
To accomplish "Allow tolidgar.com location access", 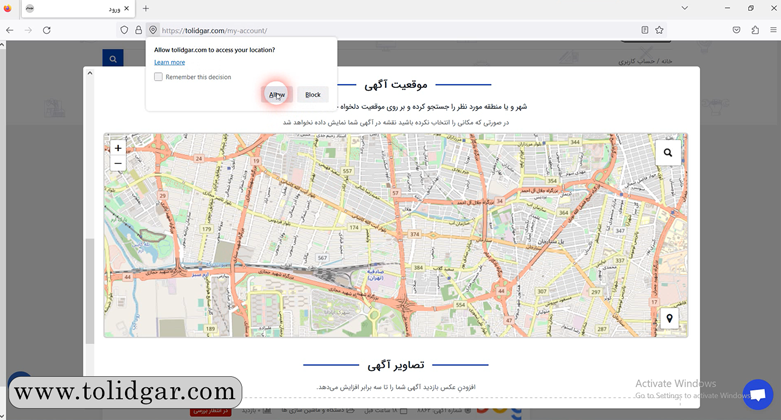I will pyautogui.click(x=276, y=95).
